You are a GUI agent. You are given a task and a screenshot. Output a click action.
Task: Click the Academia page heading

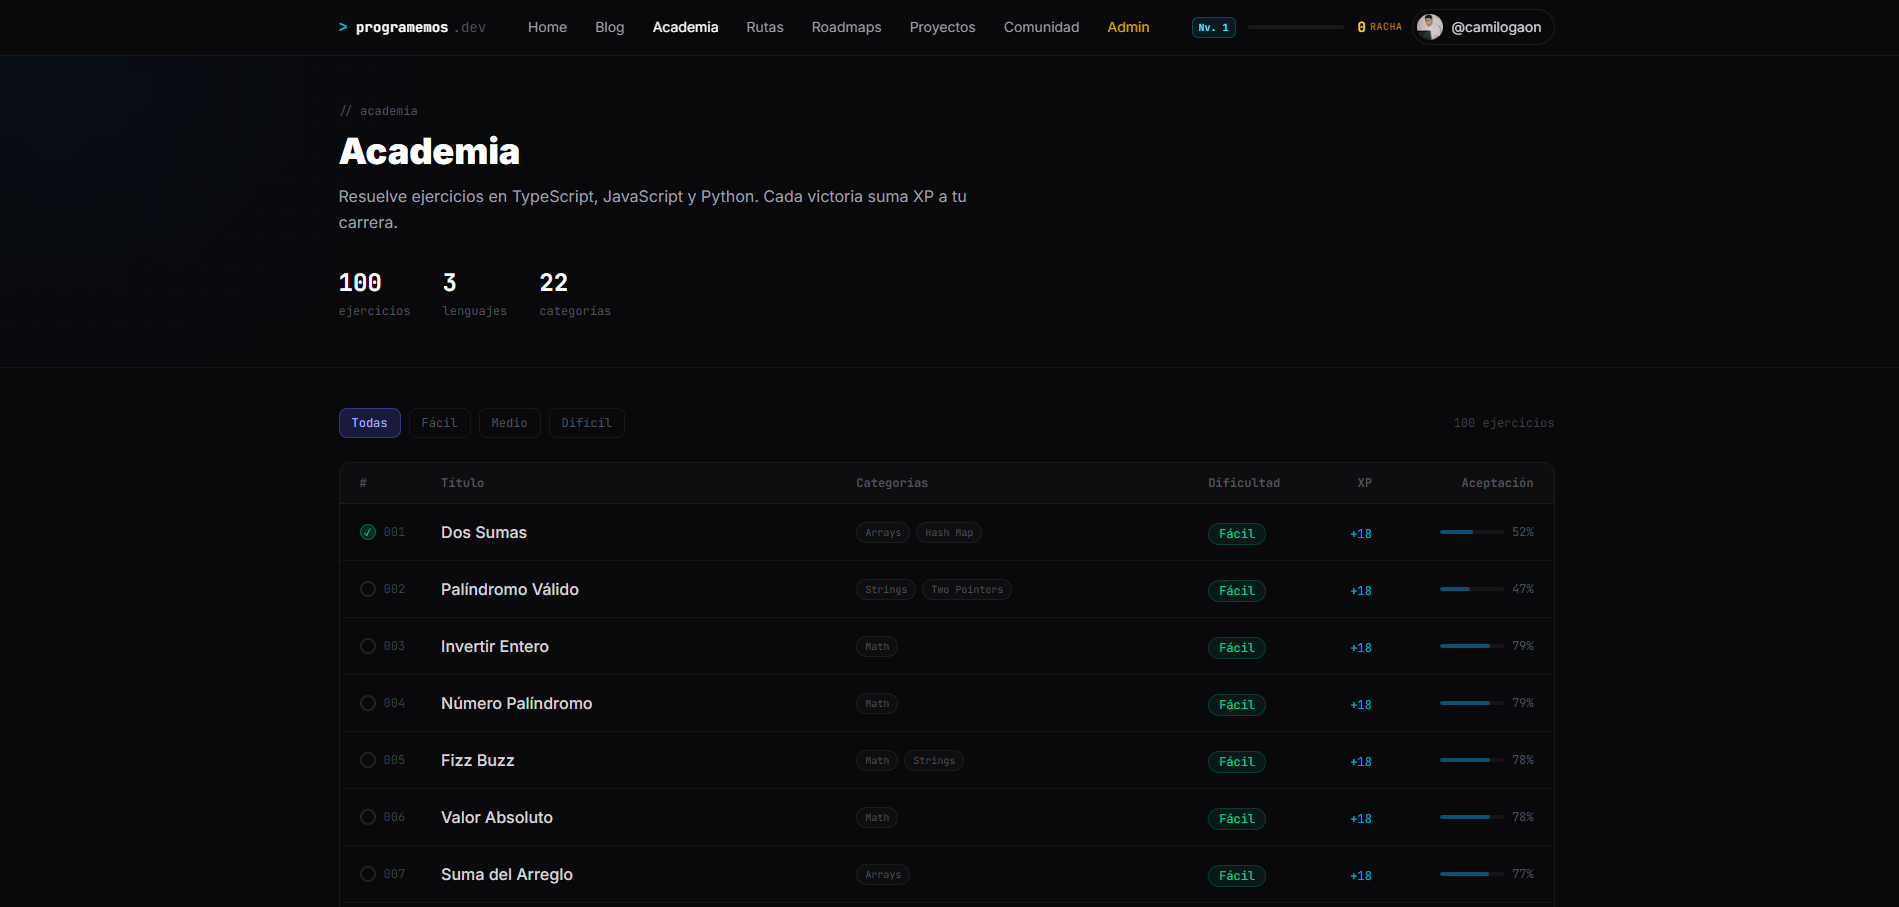pos(429,152)
